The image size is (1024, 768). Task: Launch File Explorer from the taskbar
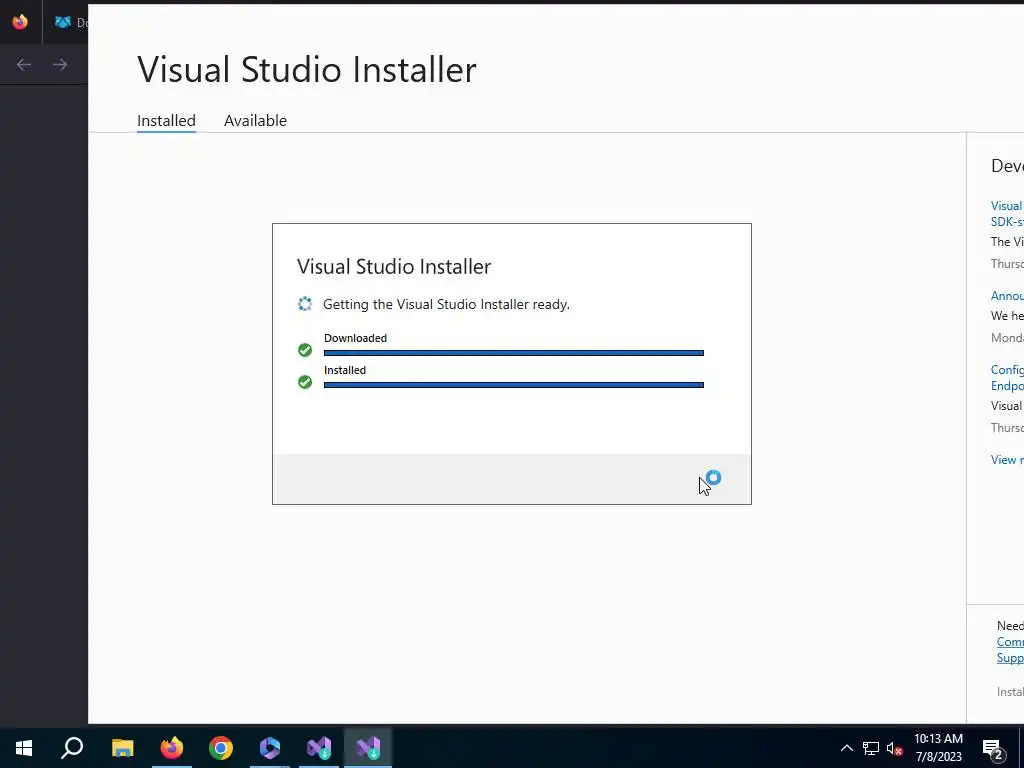122,748
